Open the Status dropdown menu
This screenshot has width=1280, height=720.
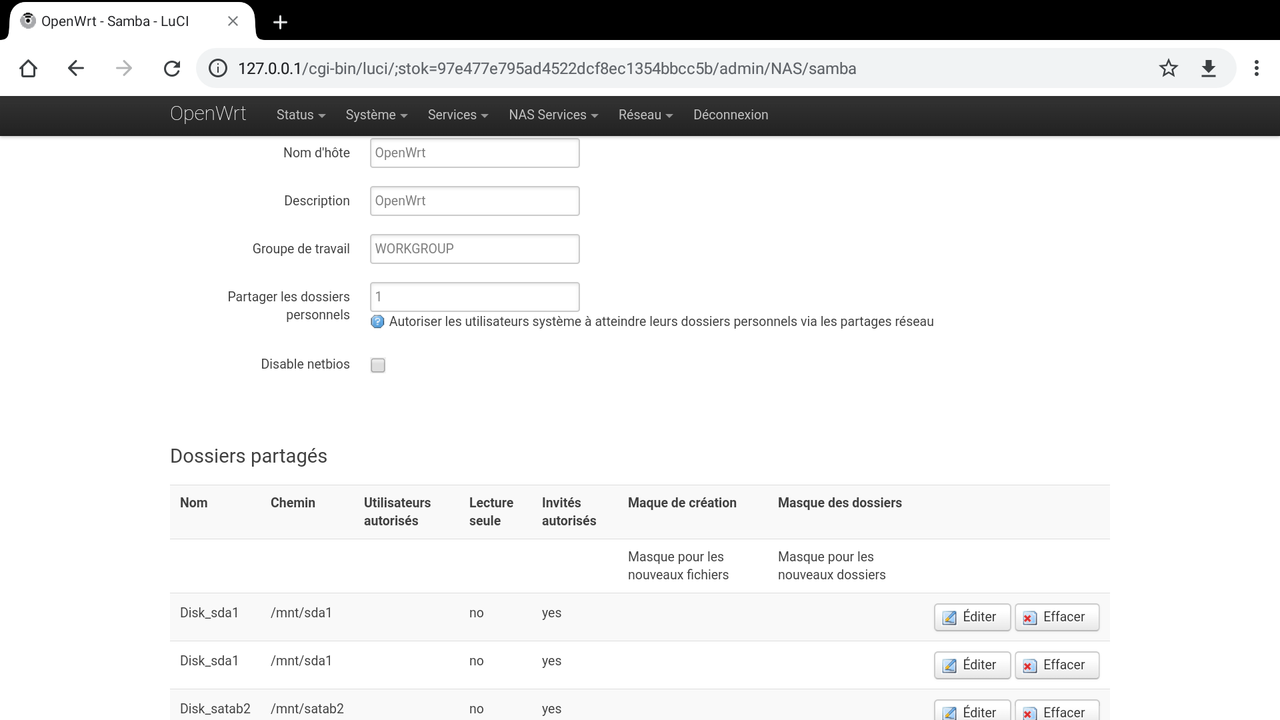pyautogui.click(x=299, y=115)
